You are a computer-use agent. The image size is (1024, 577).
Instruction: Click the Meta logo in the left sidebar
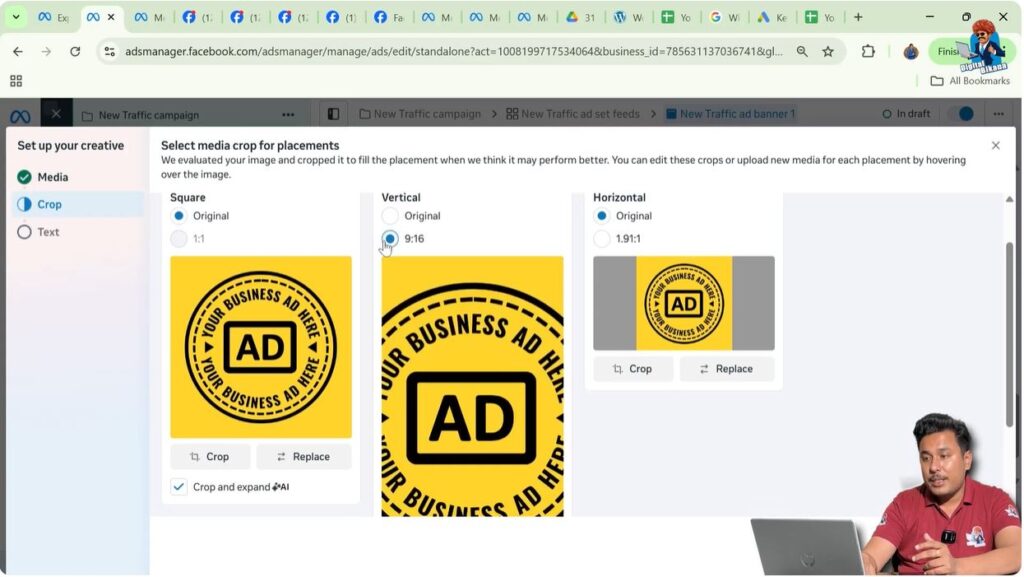(18, 115)
